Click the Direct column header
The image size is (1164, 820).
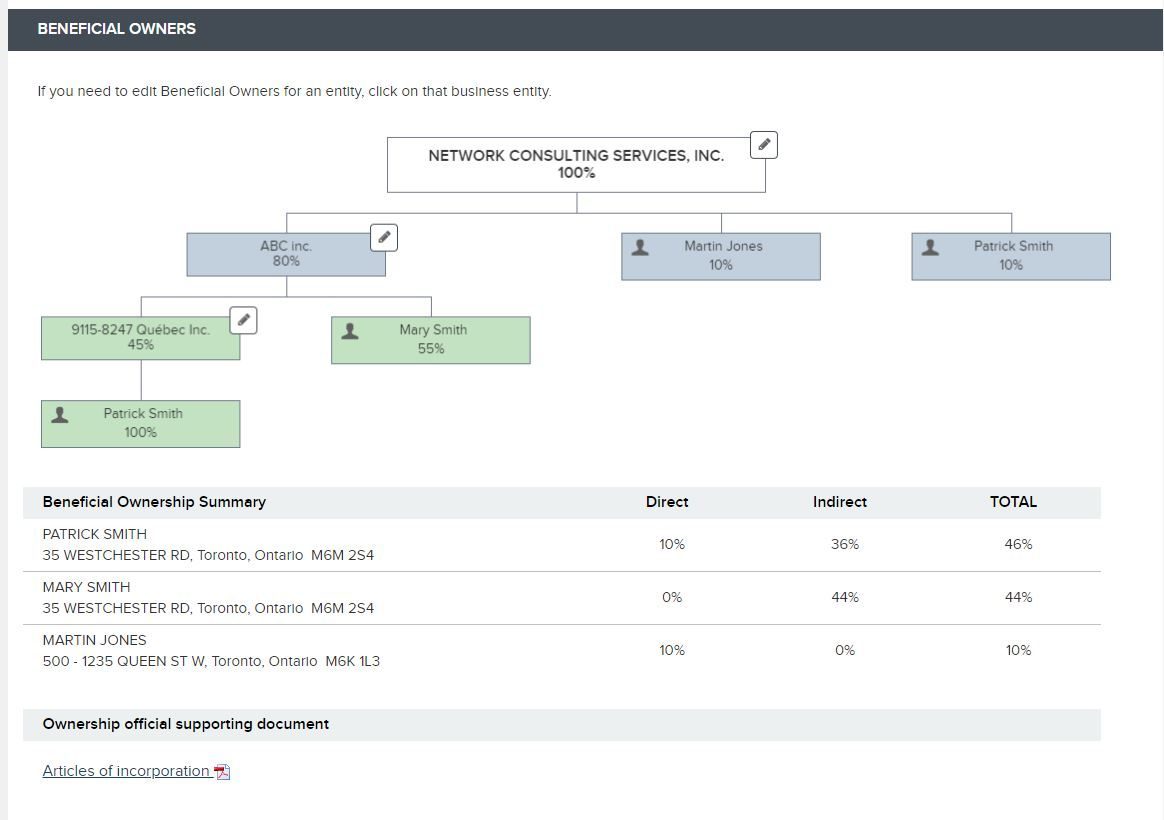click(667, 502)
